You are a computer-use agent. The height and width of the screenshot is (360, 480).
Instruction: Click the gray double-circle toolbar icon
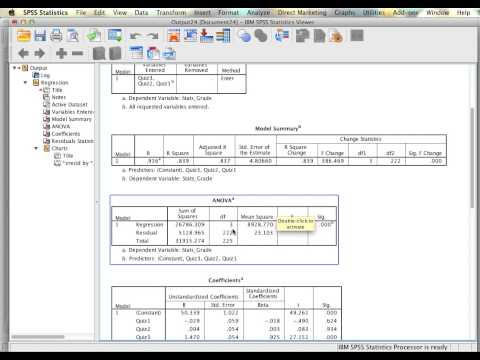[261, 36]
